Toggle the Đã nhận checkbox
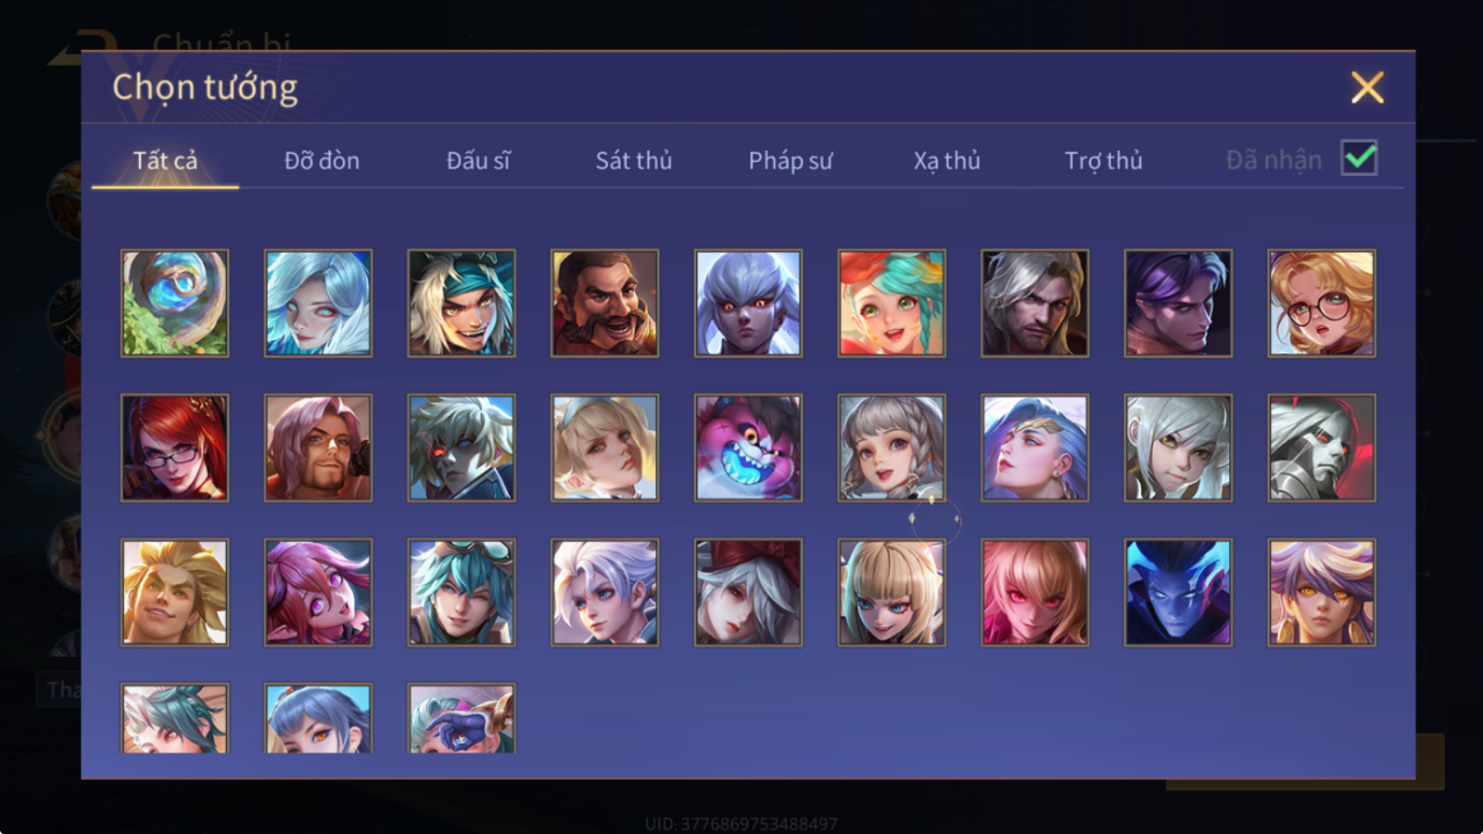 [1359, 158]
